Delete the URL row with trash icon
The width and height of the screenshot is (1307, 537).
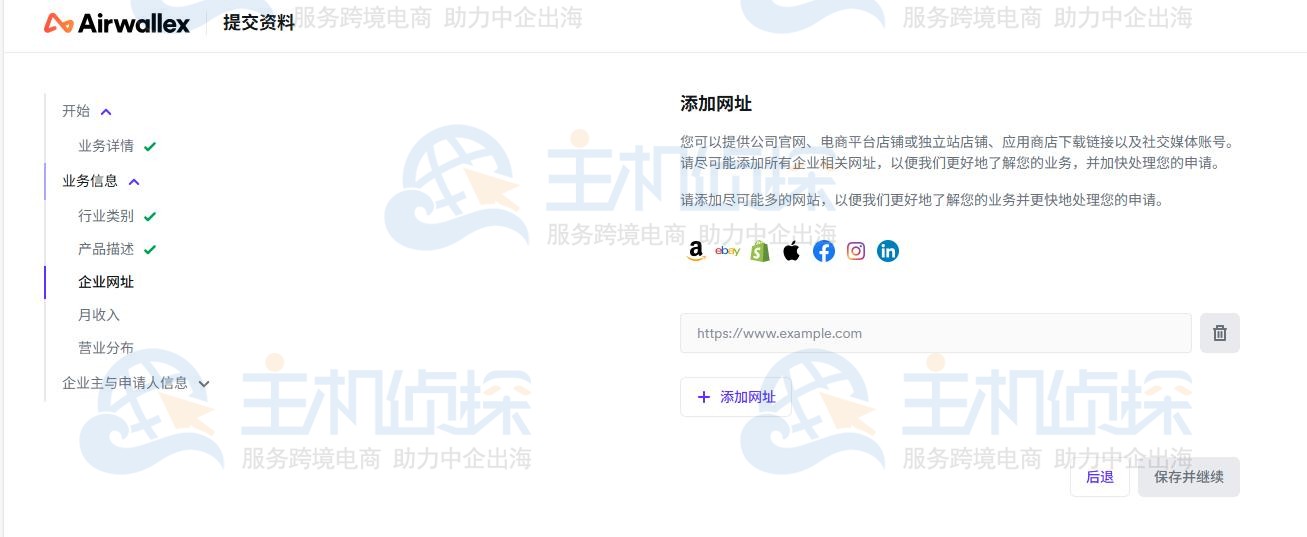pyautogui.click(x=1219, y=333)
